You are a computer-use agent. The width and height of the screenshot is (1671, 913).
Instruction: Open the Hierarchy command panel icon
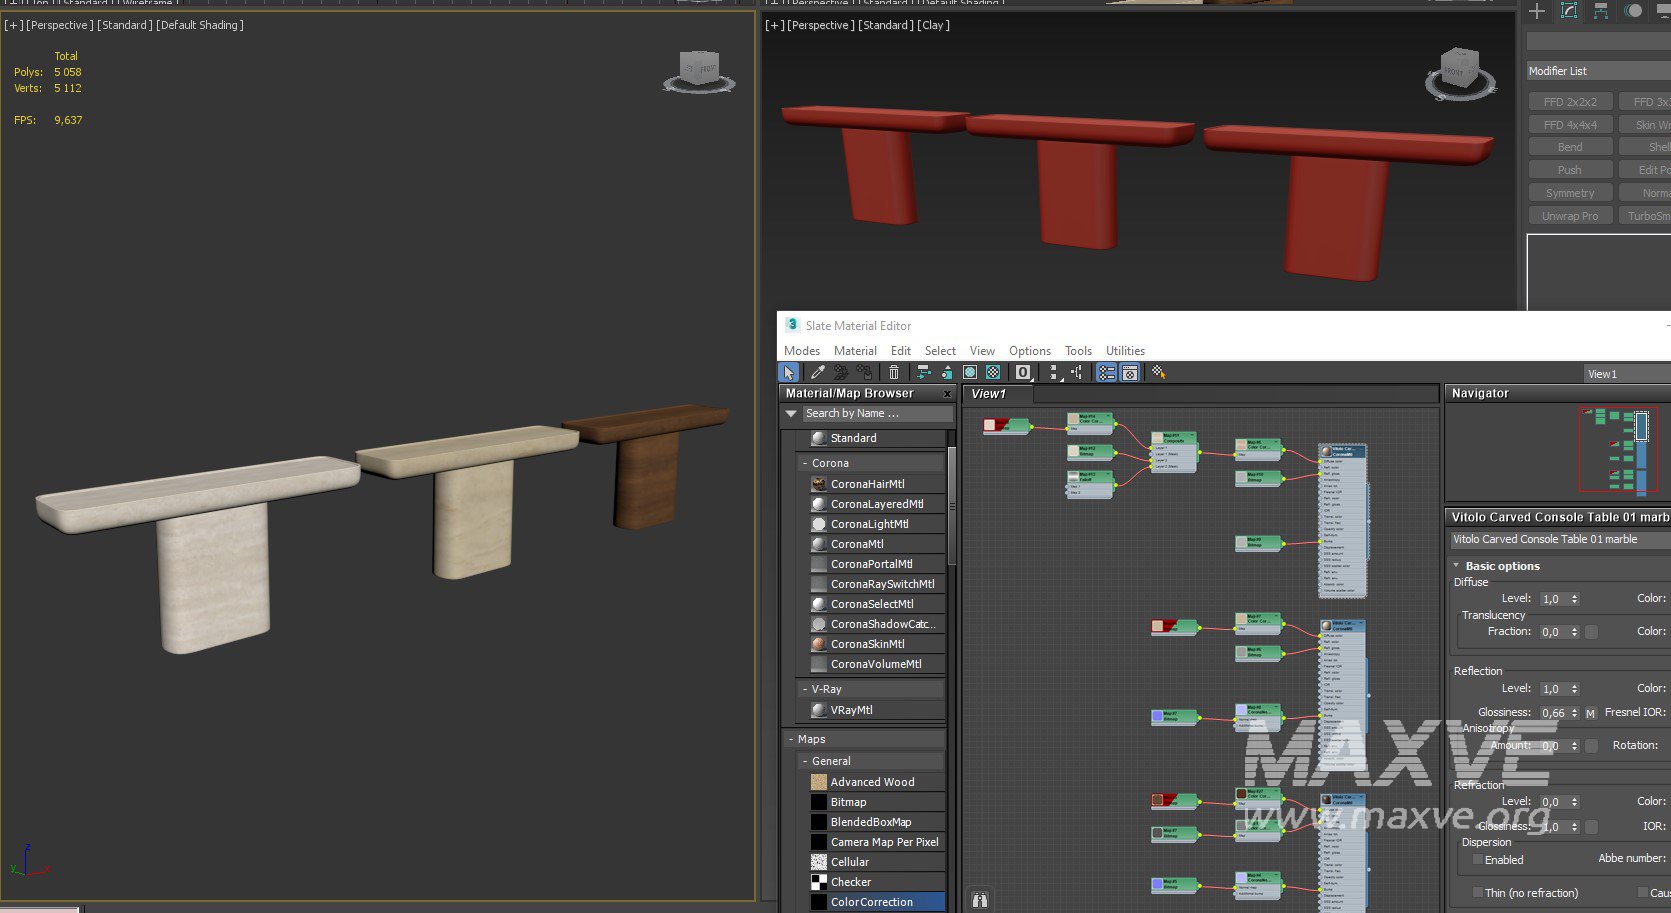[x=1601, y=11]
